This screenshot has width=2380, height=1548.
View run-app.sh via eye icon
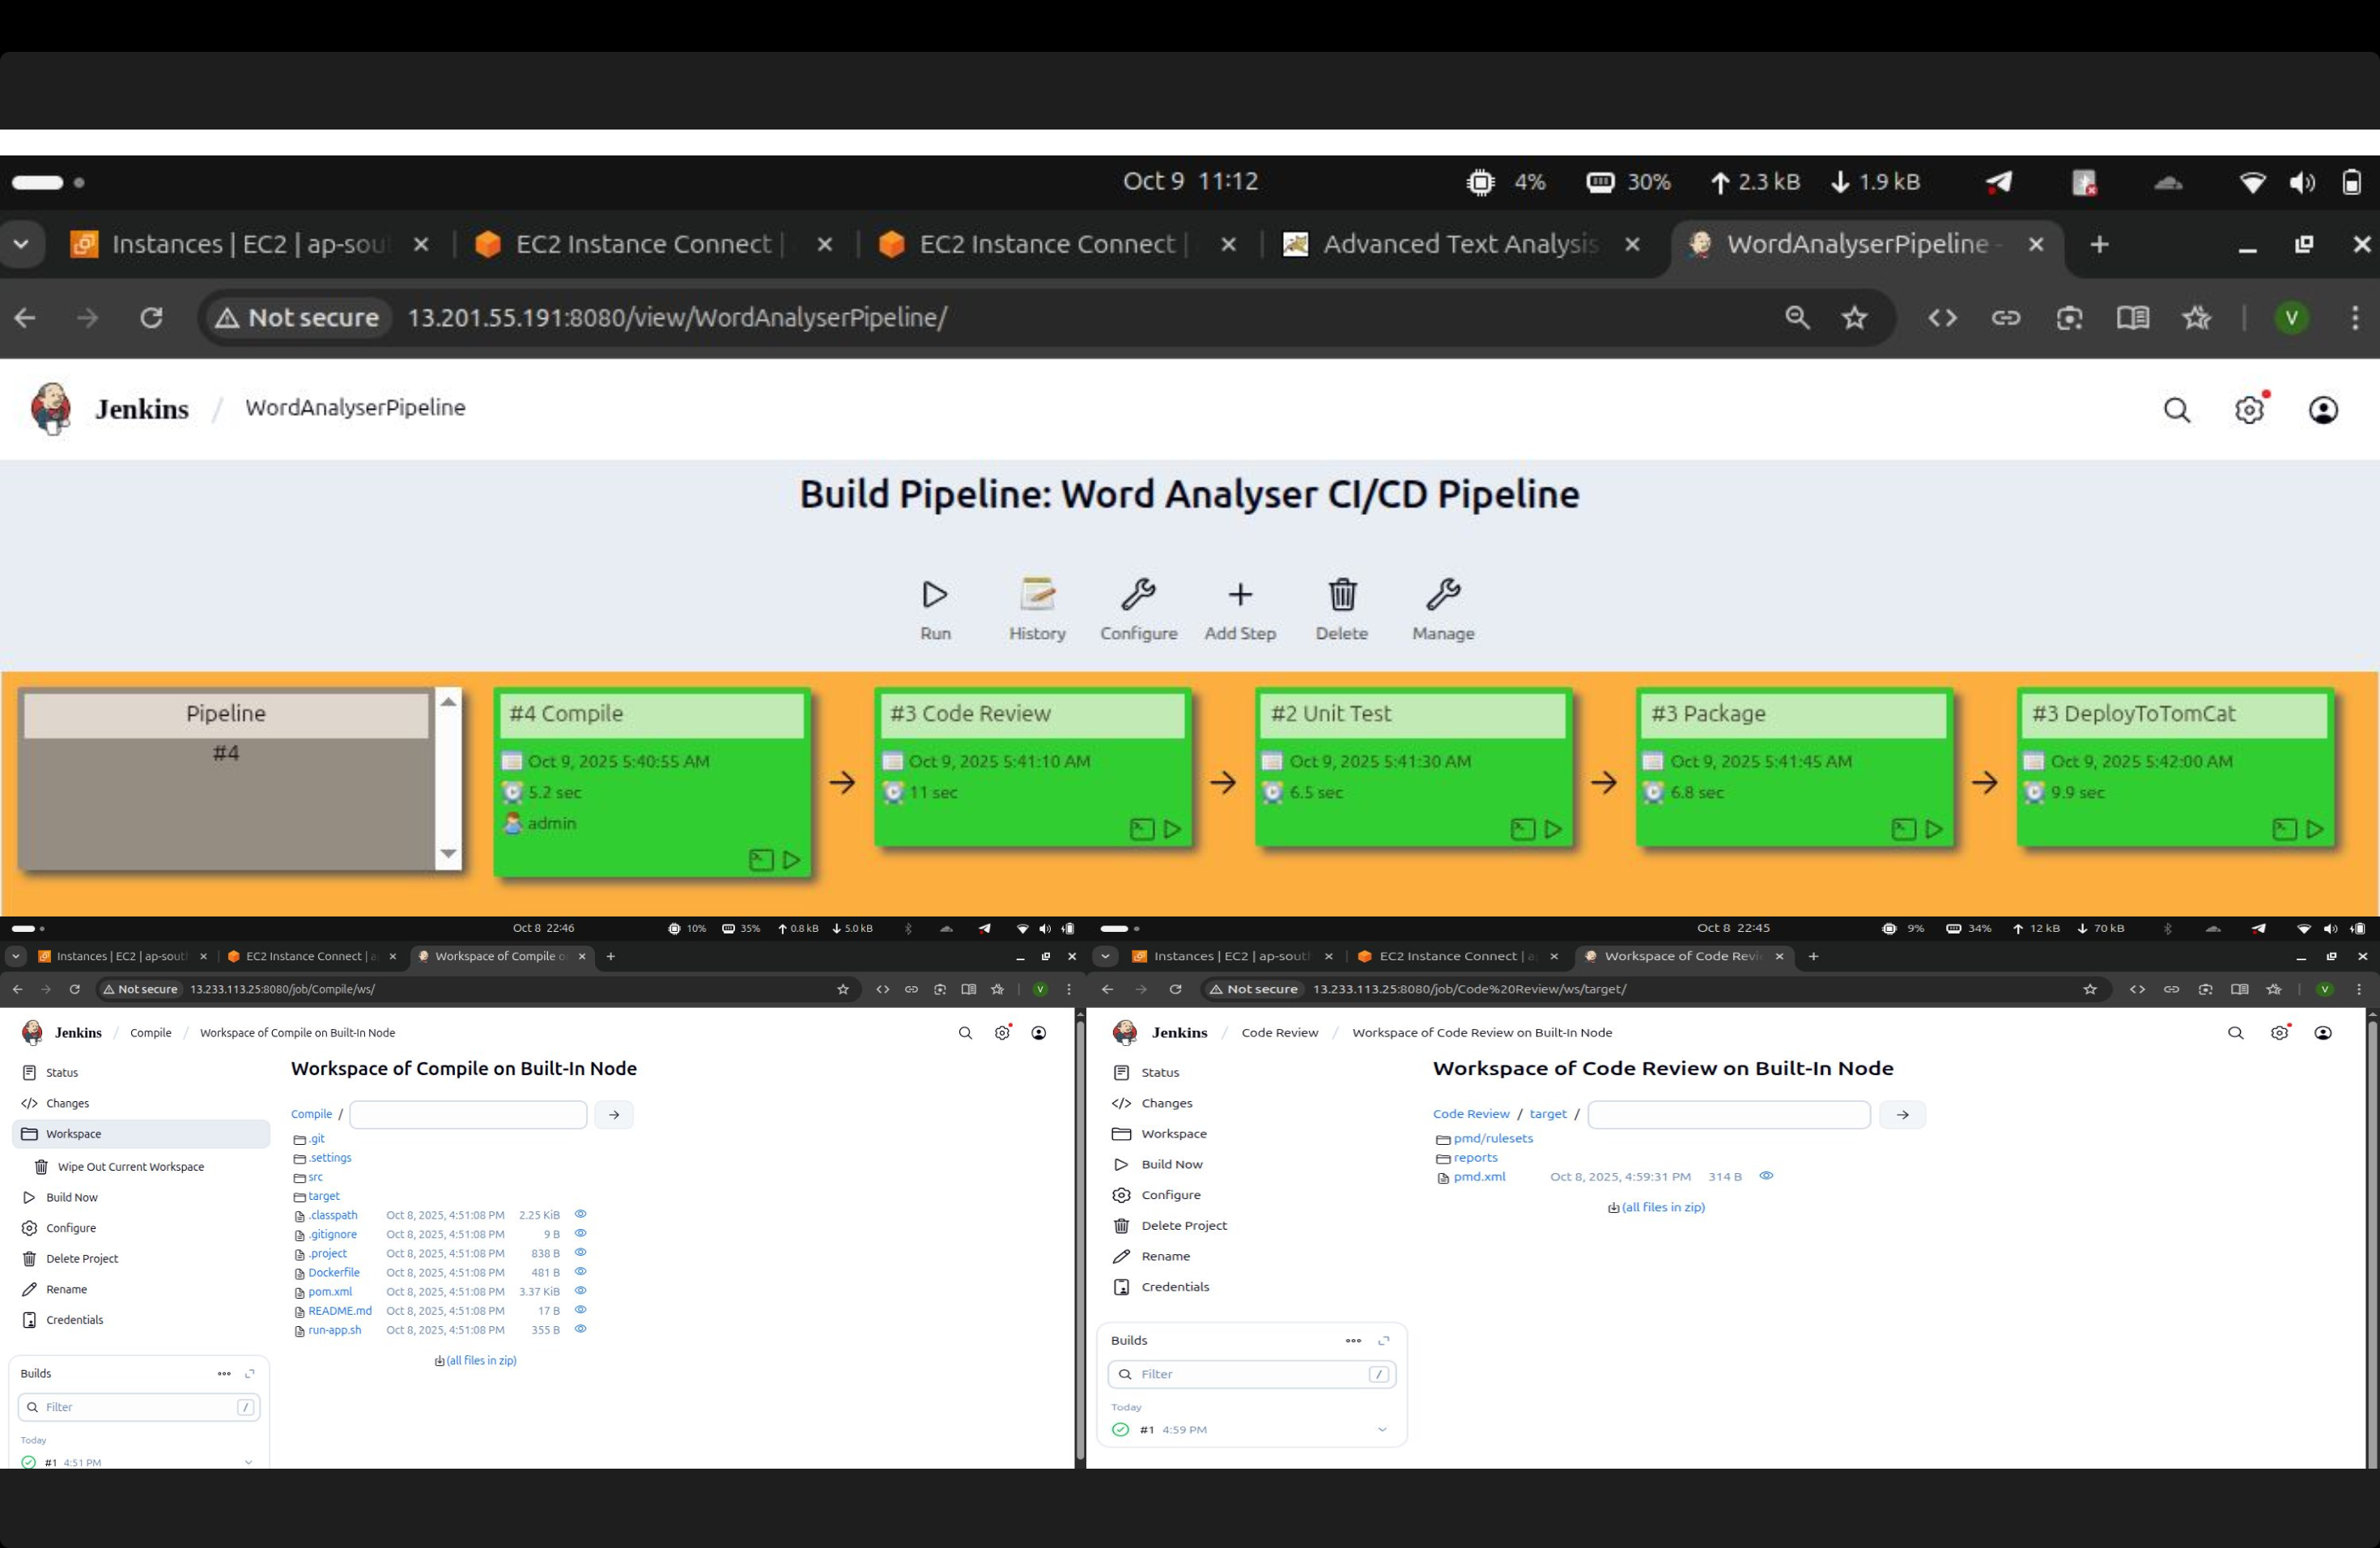click(x=580, y=1329)
